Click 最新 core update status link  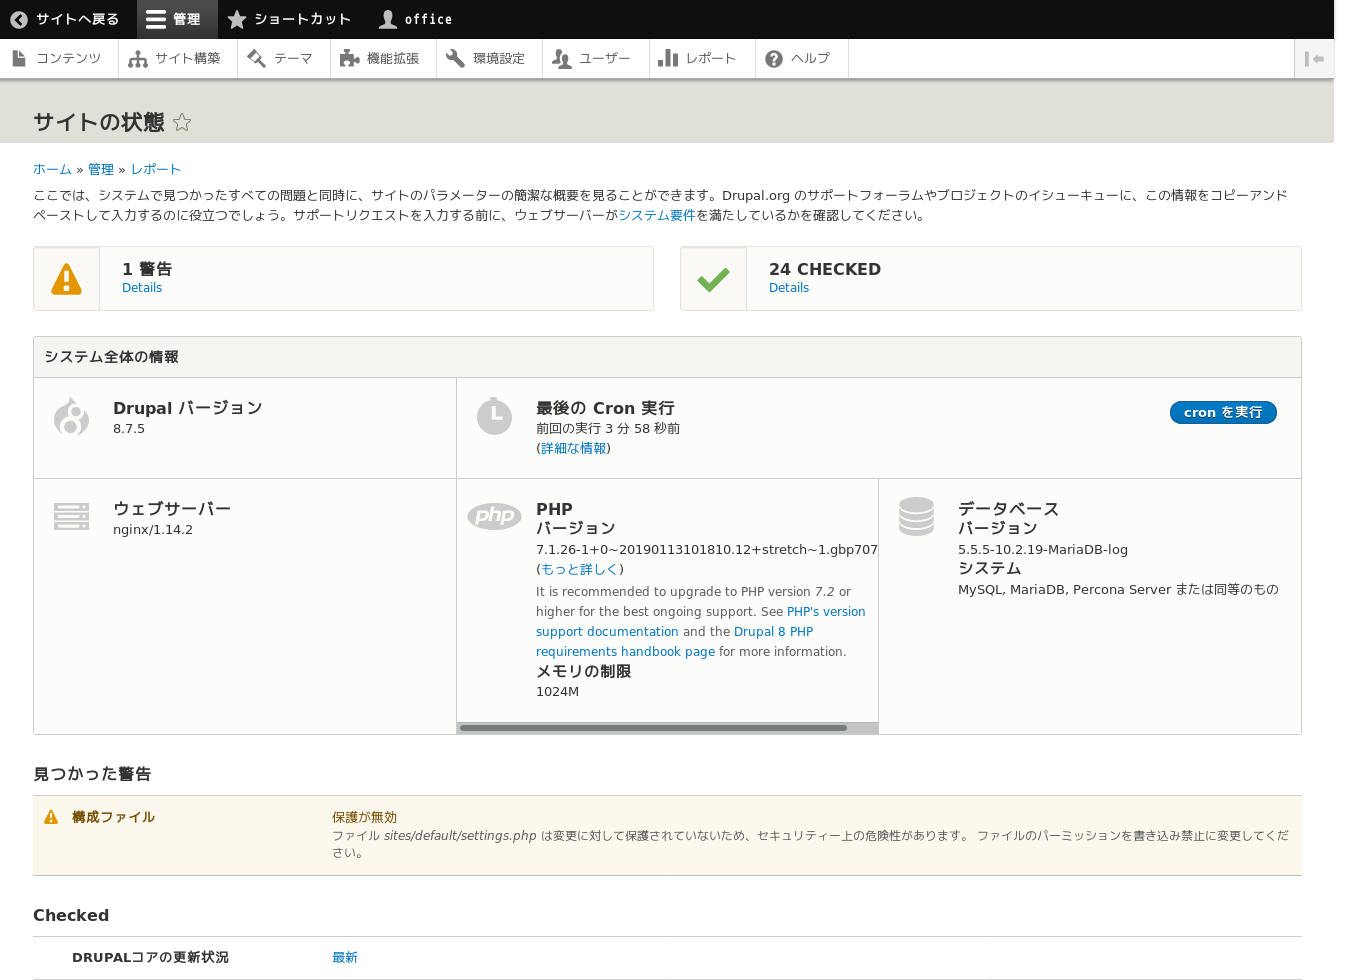pyautogui.click(x=345, y=958)
